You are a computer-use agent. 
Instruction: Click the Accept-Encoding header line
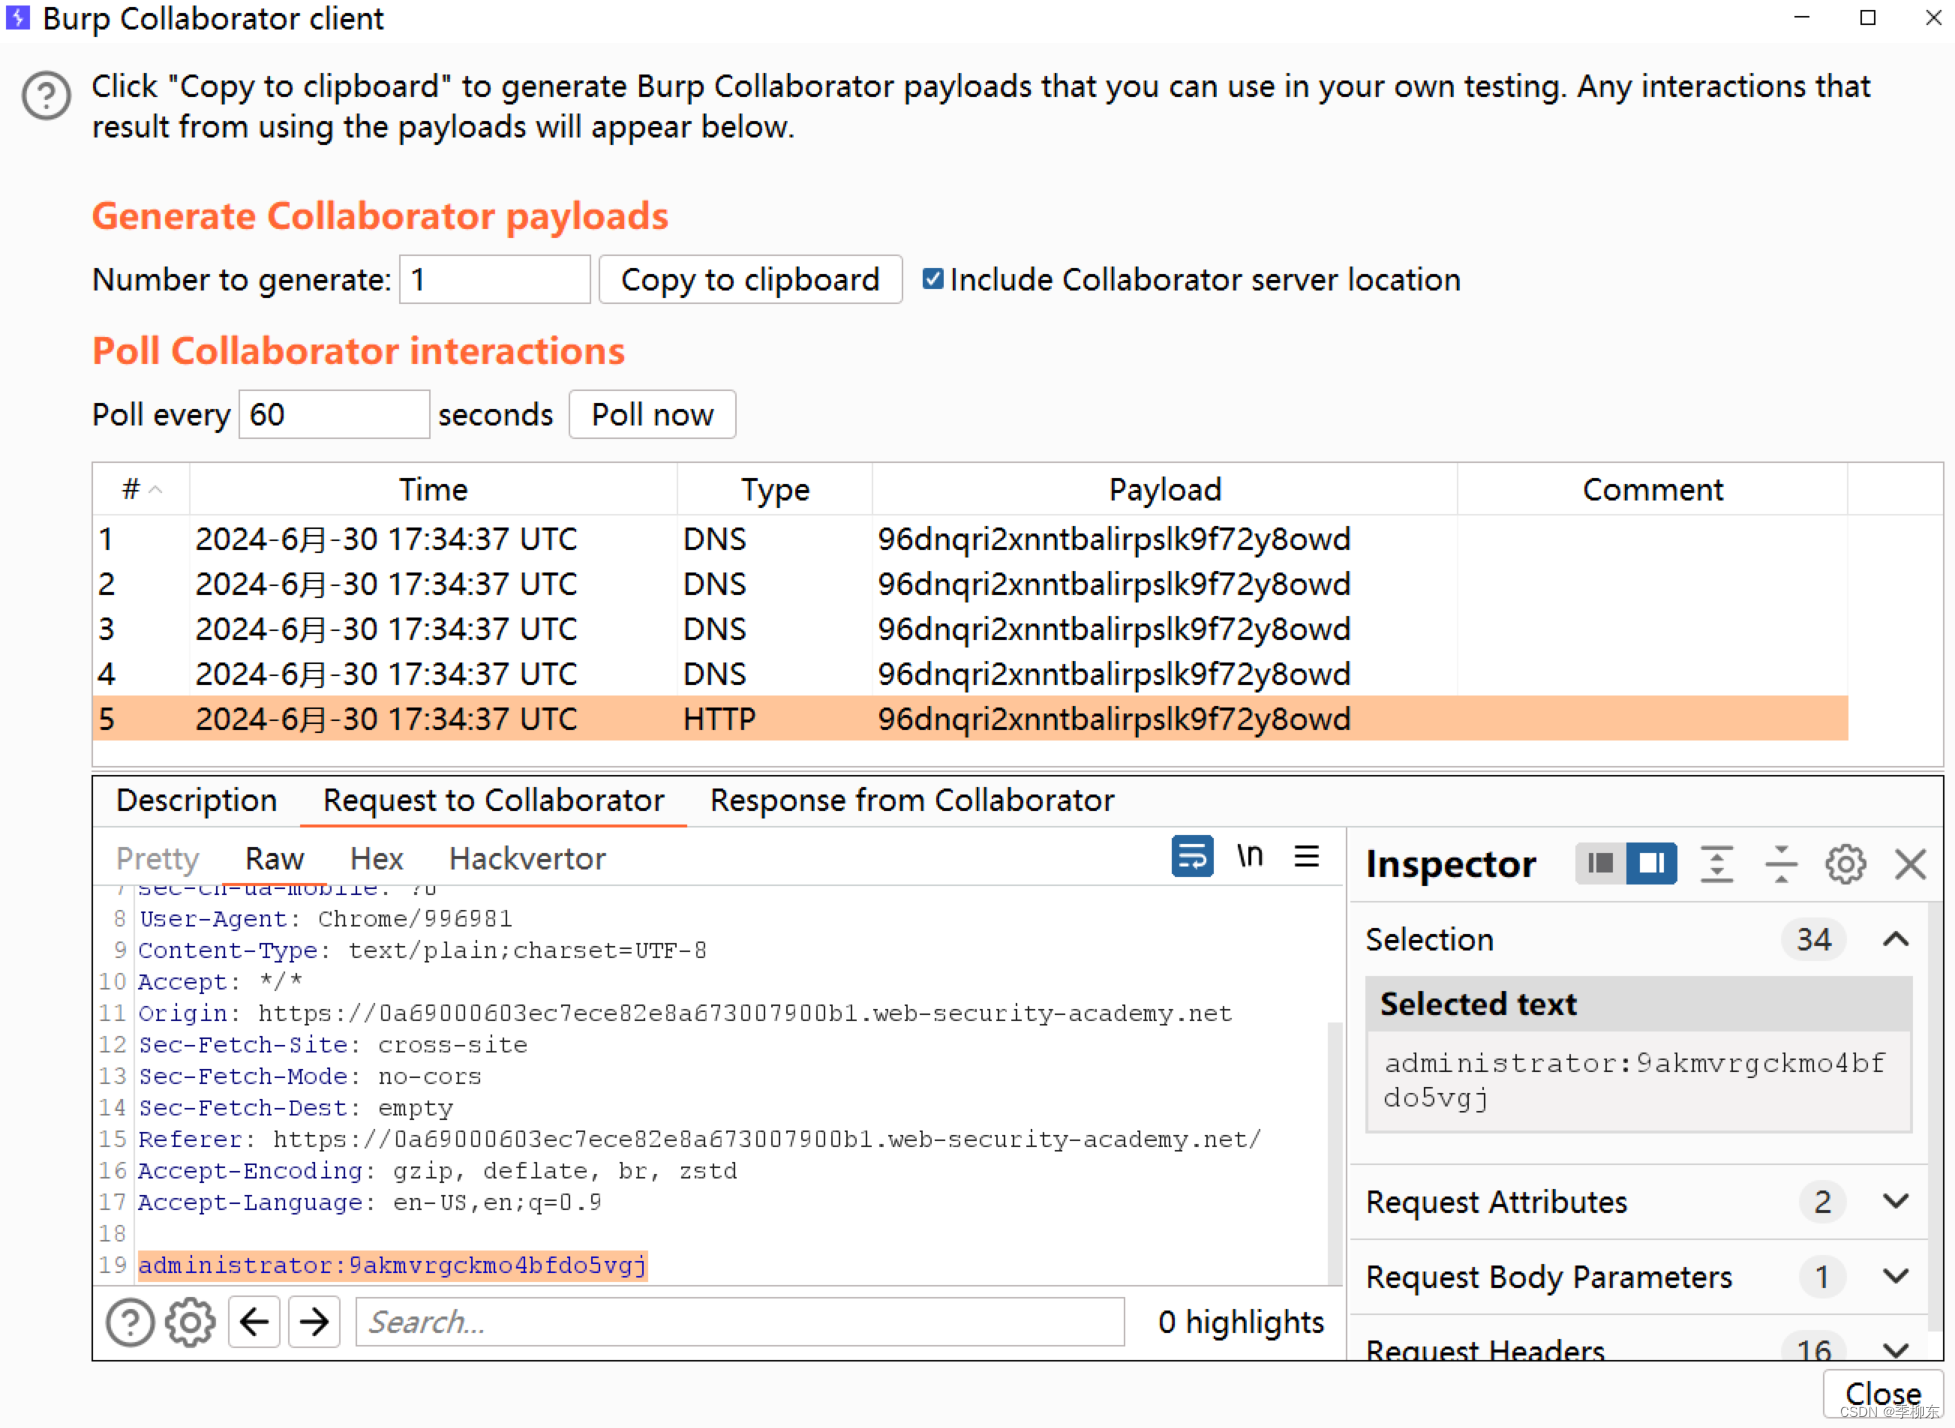tap(437, 1171)
